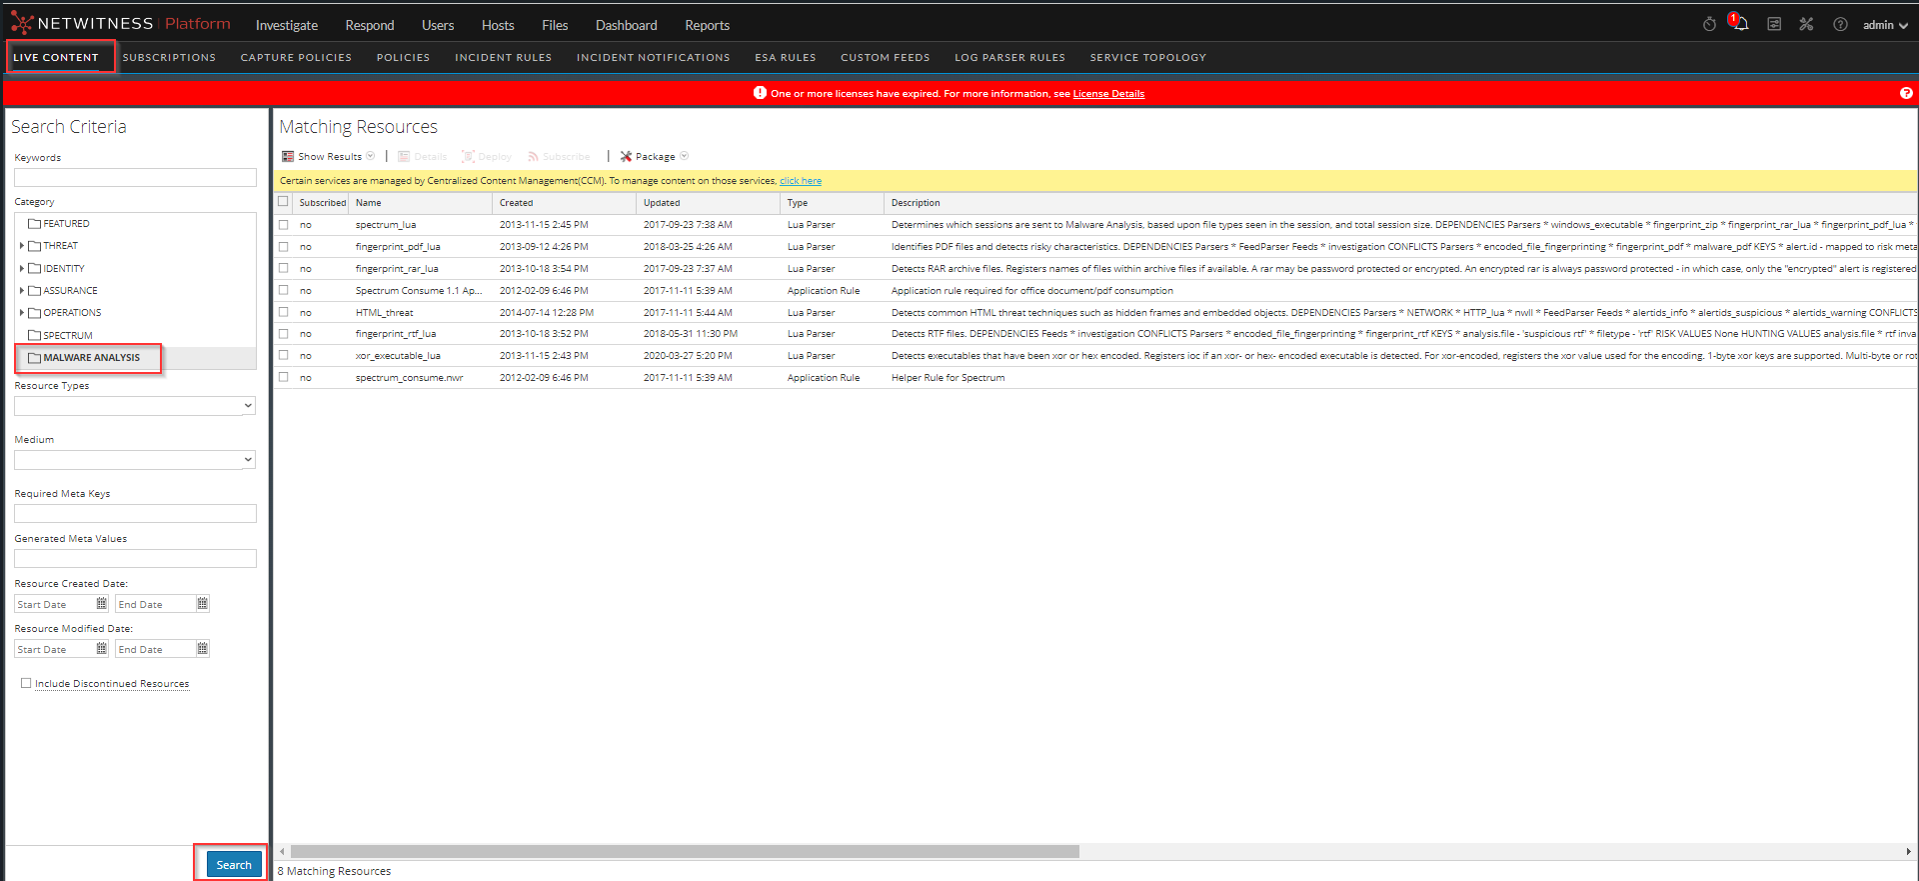This screenshot has height=881, width=1919.
Task: Select the MALWARE ANALYSIS category folder
Action: click(85, 357)
